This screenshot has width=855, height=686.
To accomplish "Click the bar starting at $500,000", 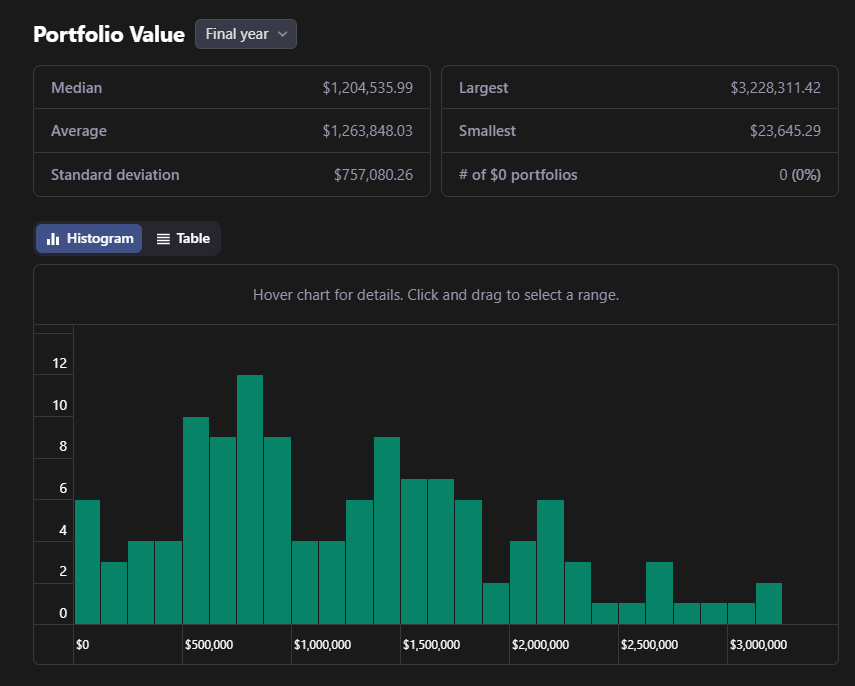I will pyautogui.click(x=196, y=520).
